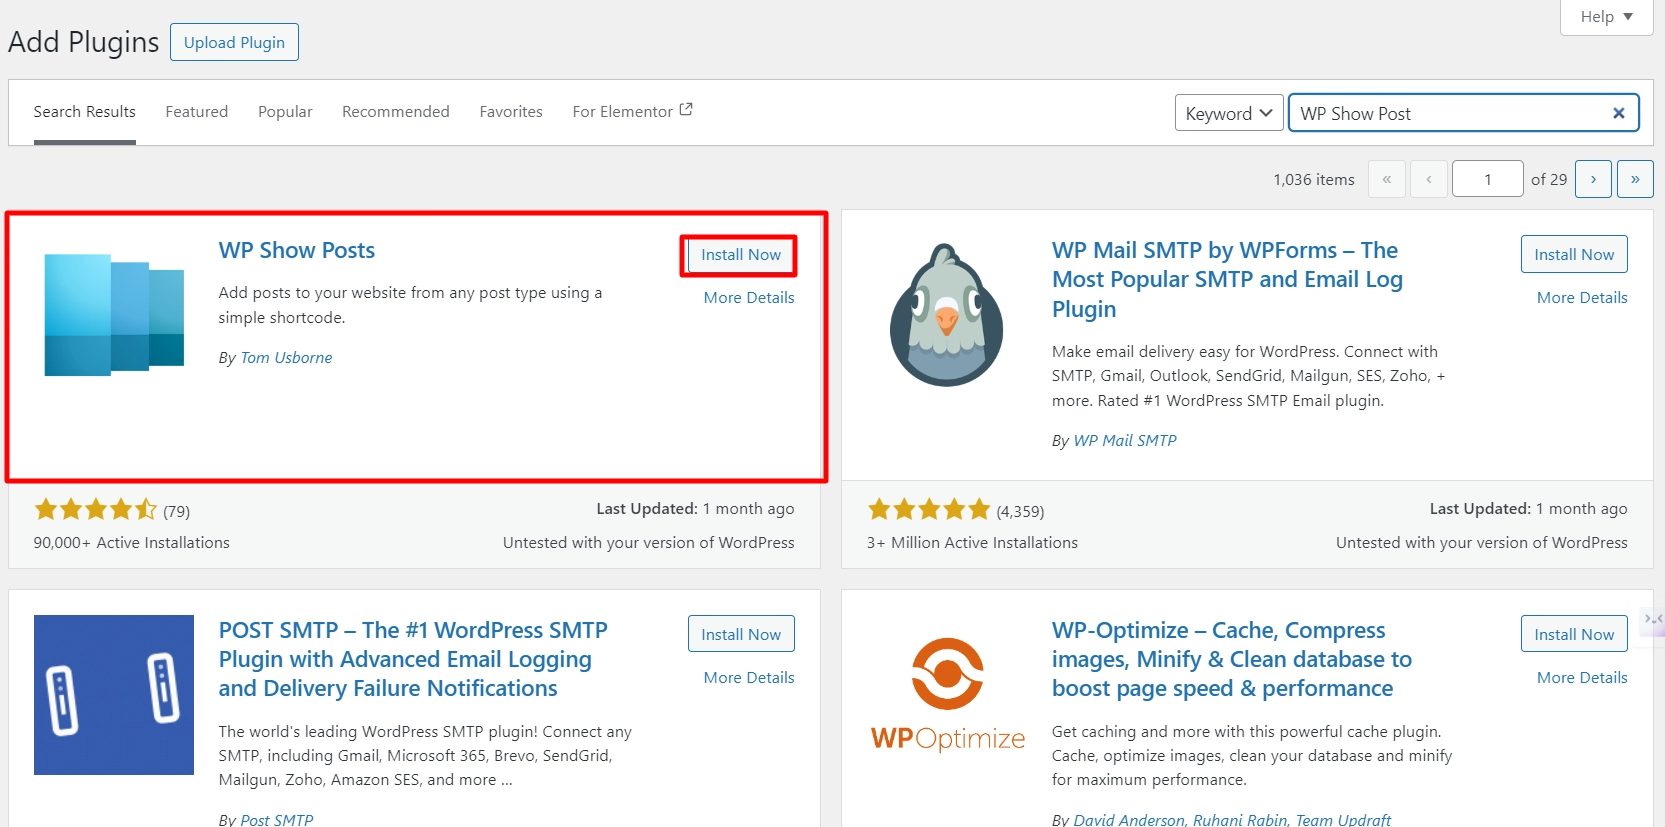The width and height of the screenshot is (1665, 827).
Task: Install WP Mail SMTP plugin
Action: (x=1574, y=255)
